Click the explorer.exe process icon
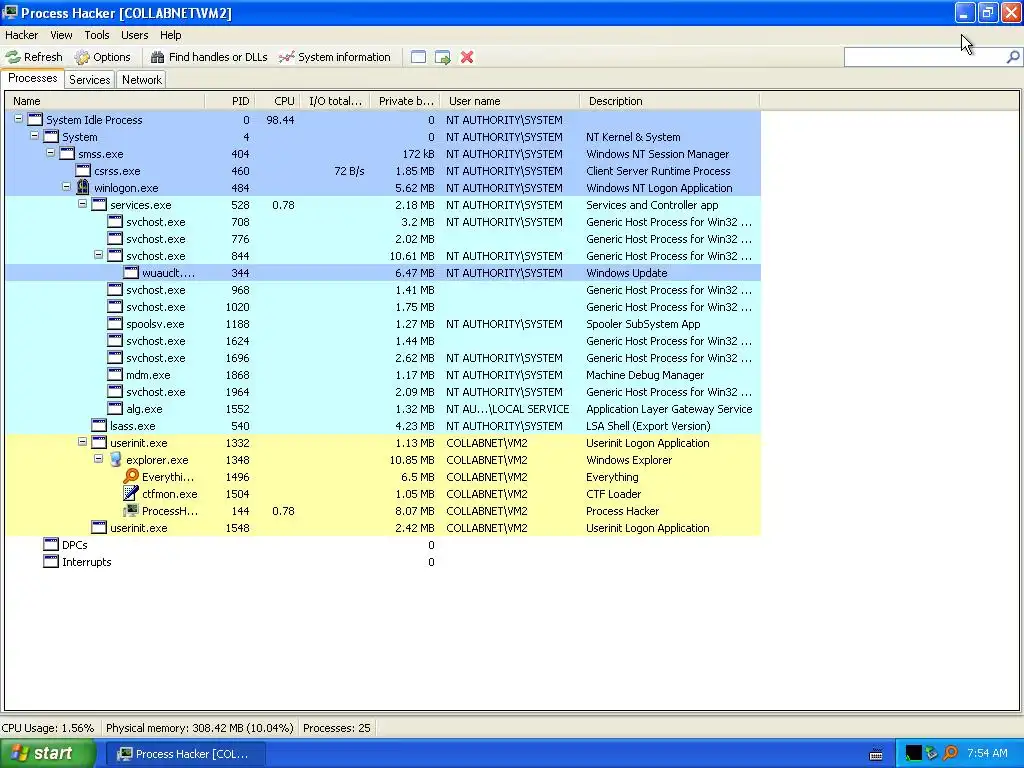The width and height of the screenshot is (1024, 768). pos(115,459)
